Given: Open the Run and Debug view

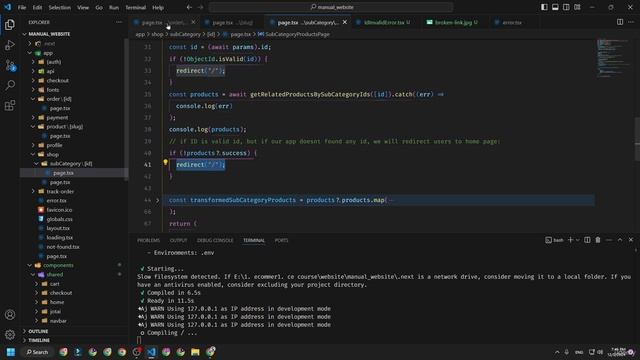Looking at the screenshot, I should pos(10,45).
